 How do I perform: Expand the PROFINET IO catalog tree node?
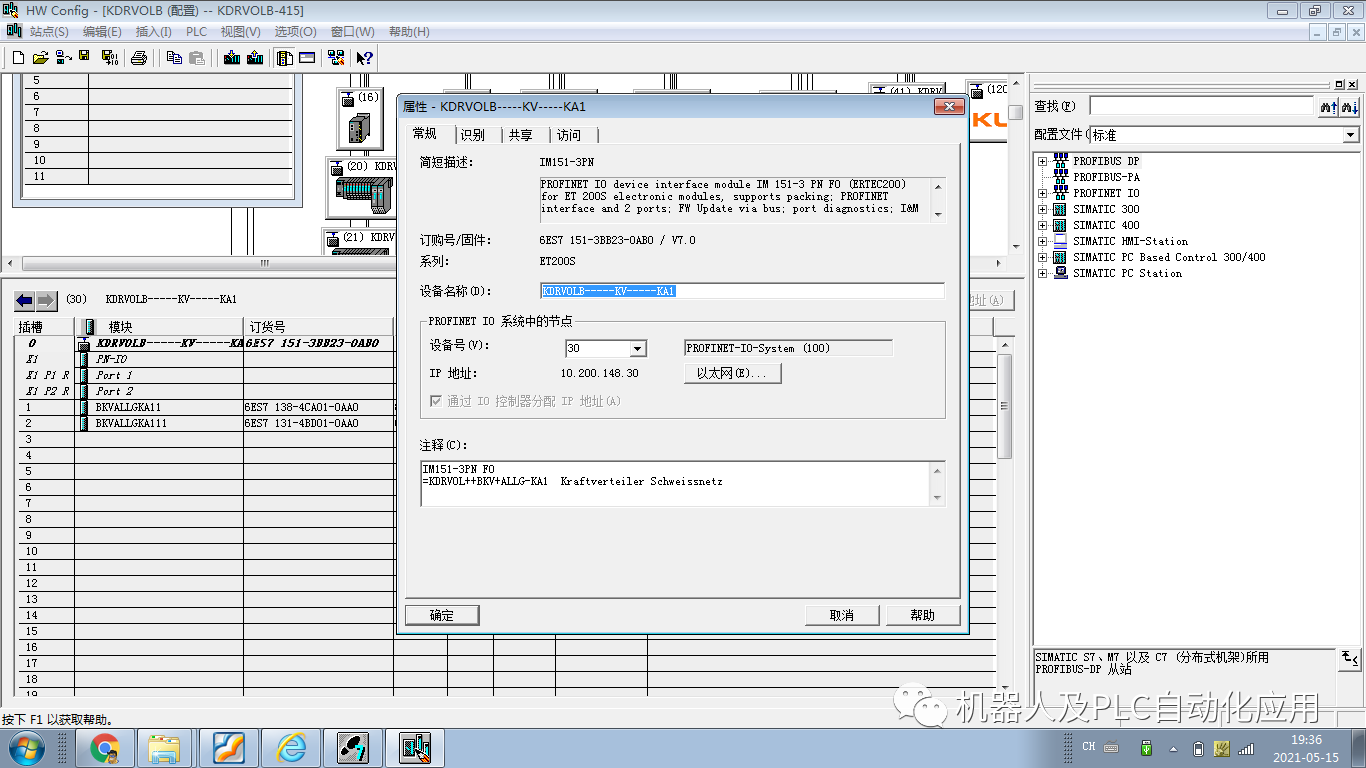click(x=1043, y=192)
